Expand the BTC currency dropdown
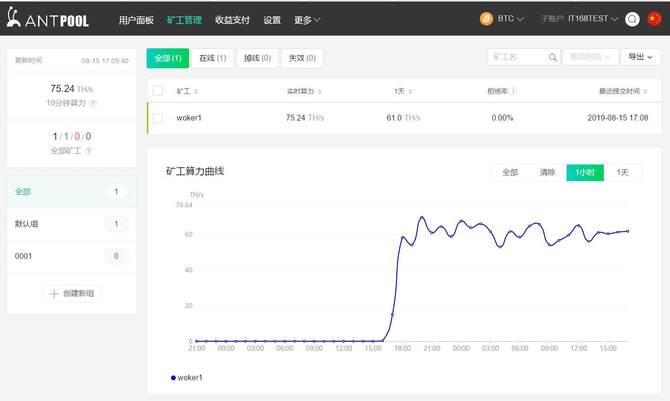The height and width of the screenshot is (401, 670). point(520,19)
